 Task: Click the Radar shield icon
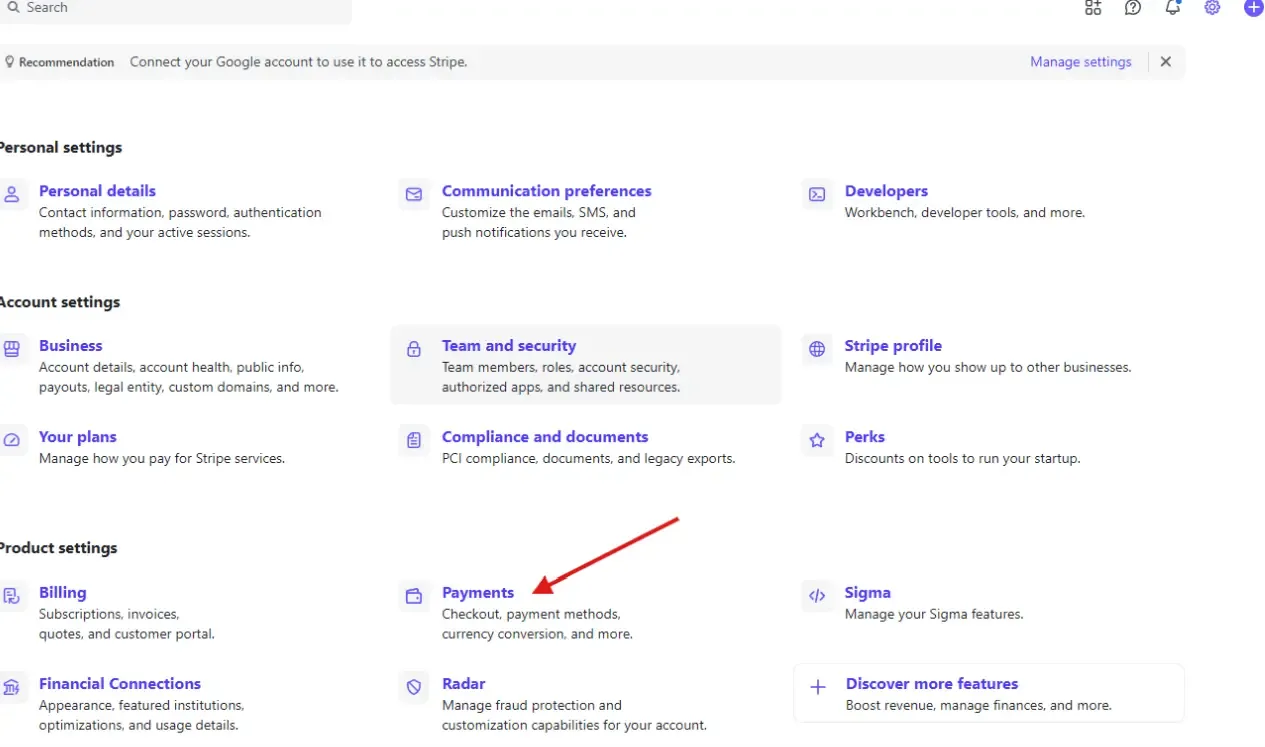413,687
